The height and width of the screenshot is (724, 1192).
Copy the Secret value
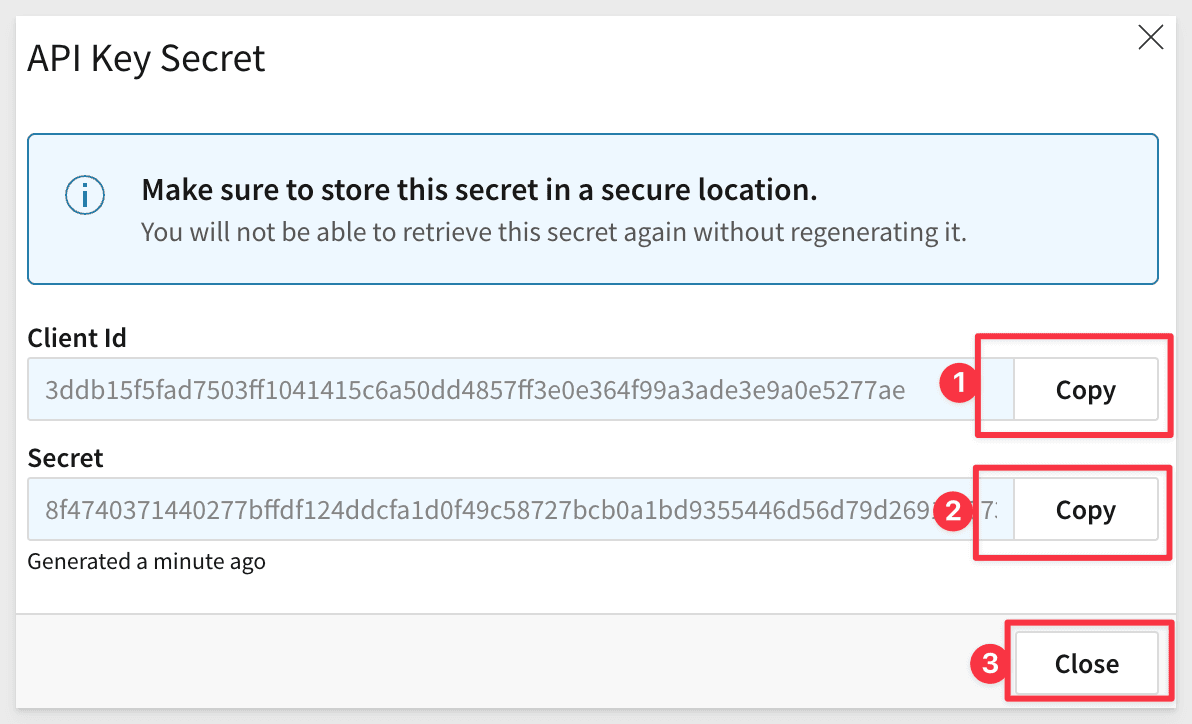coord(1086,510)
